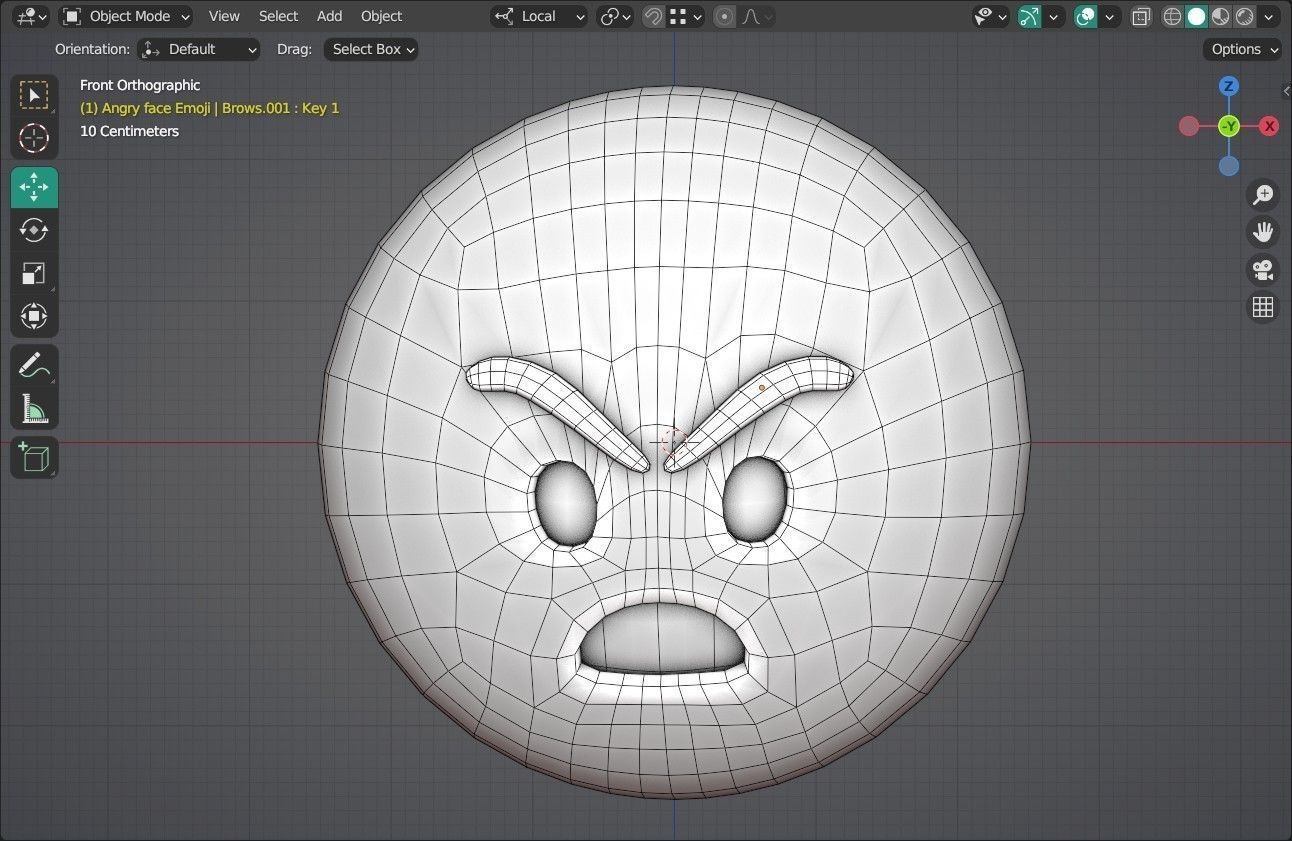Image resolution: width=1292 pixels, height=841 pixels.
Task: Open the viewport Options menu
Action: pos(1241,49)
